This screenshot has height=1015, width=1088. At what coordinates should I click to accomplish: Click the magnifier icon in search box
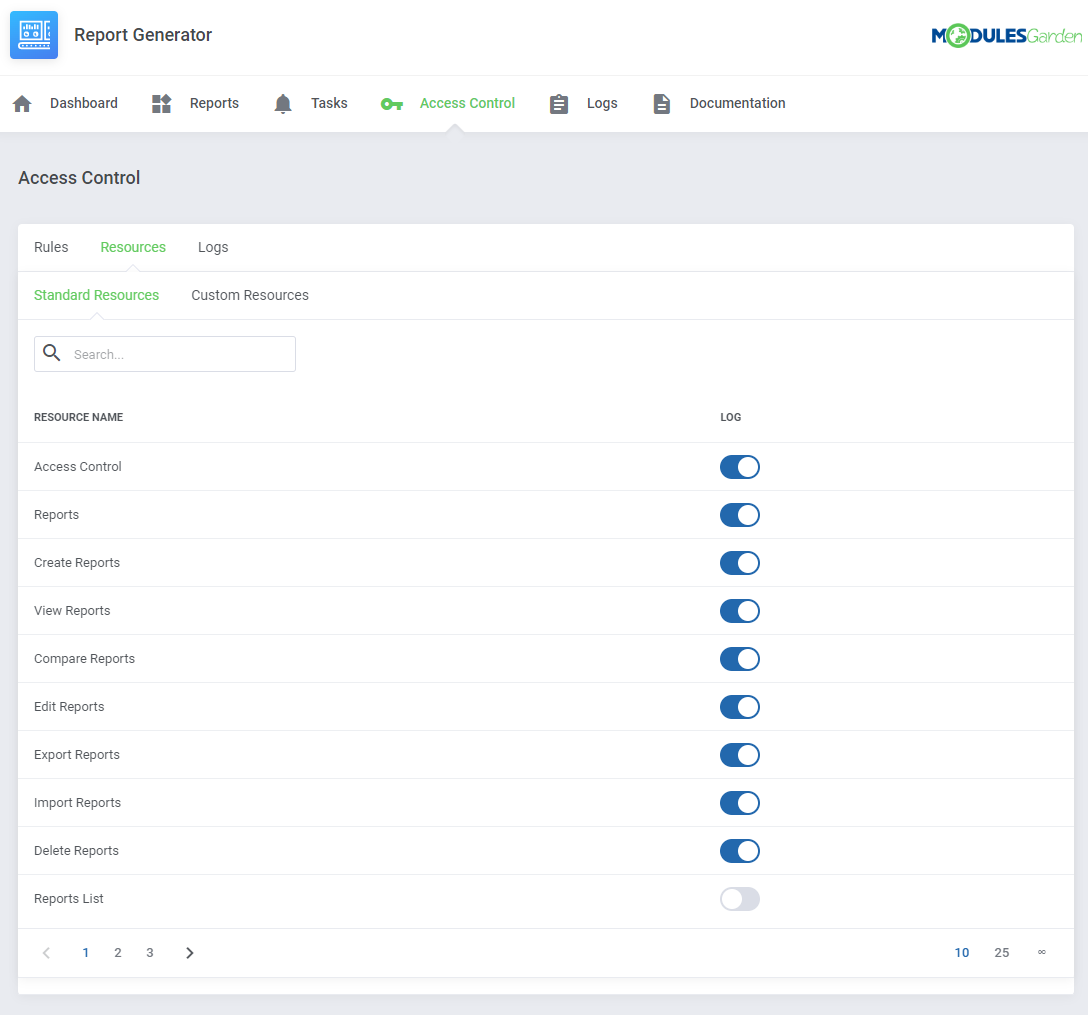(x=52, y=353)
